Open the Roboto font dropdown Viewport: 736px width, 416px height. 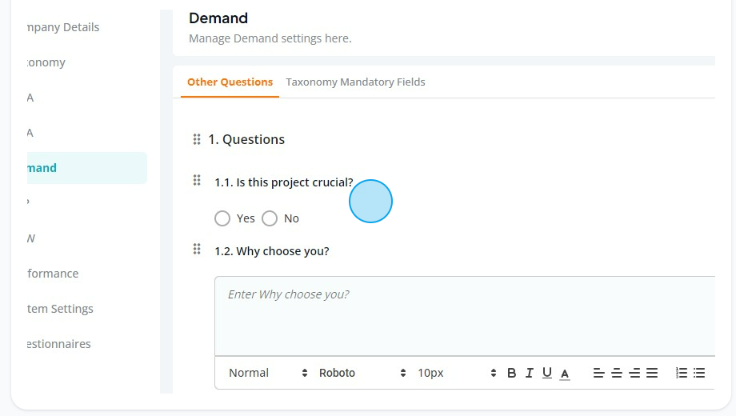[x=362, y=373]
